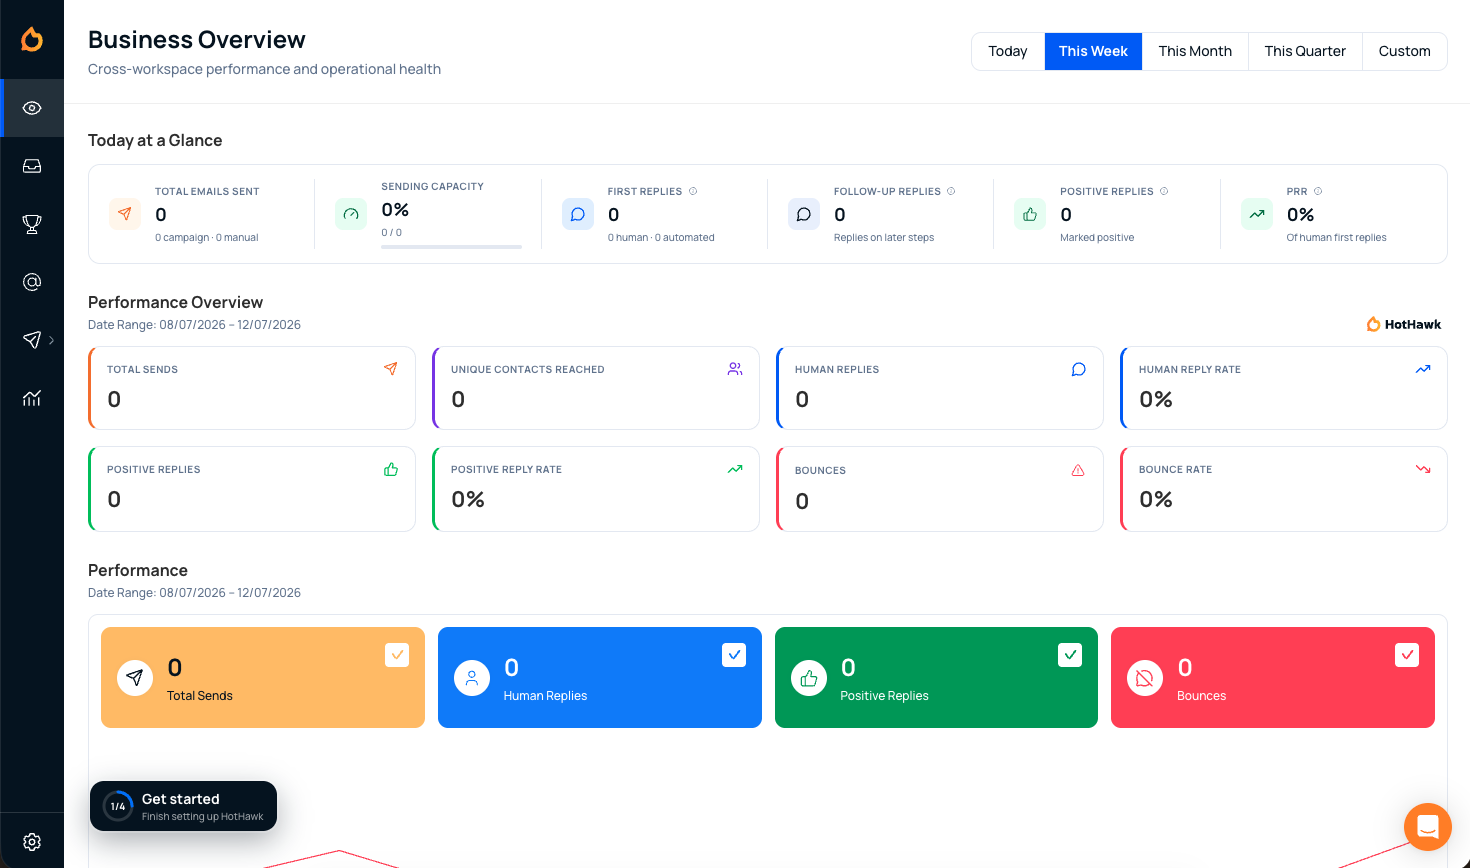Click the HotHawk flame logo in sidebar

(32, 39)
